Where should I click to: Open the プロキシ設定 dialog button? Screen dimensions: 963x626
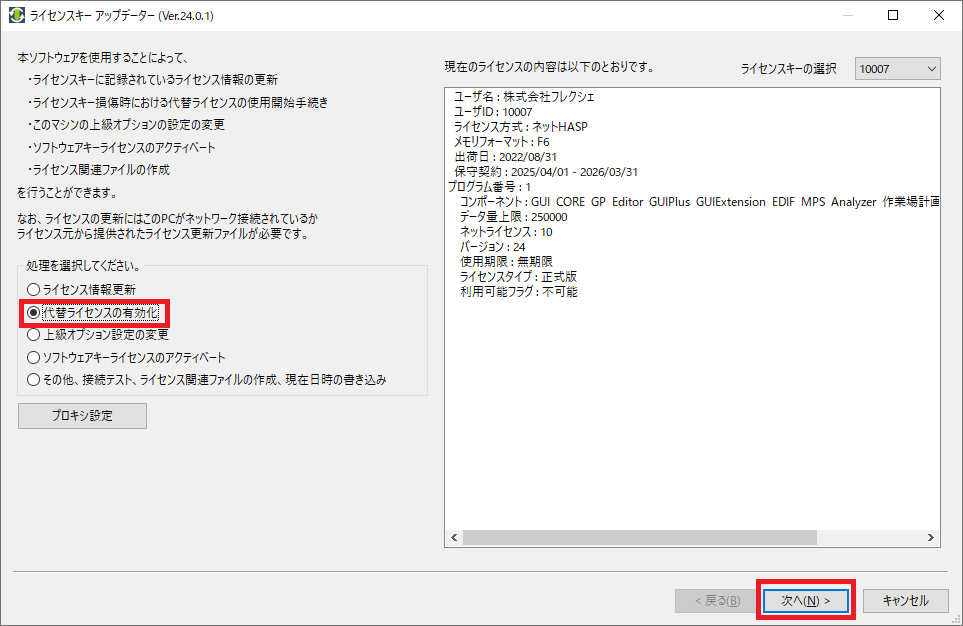click(82, 416)
